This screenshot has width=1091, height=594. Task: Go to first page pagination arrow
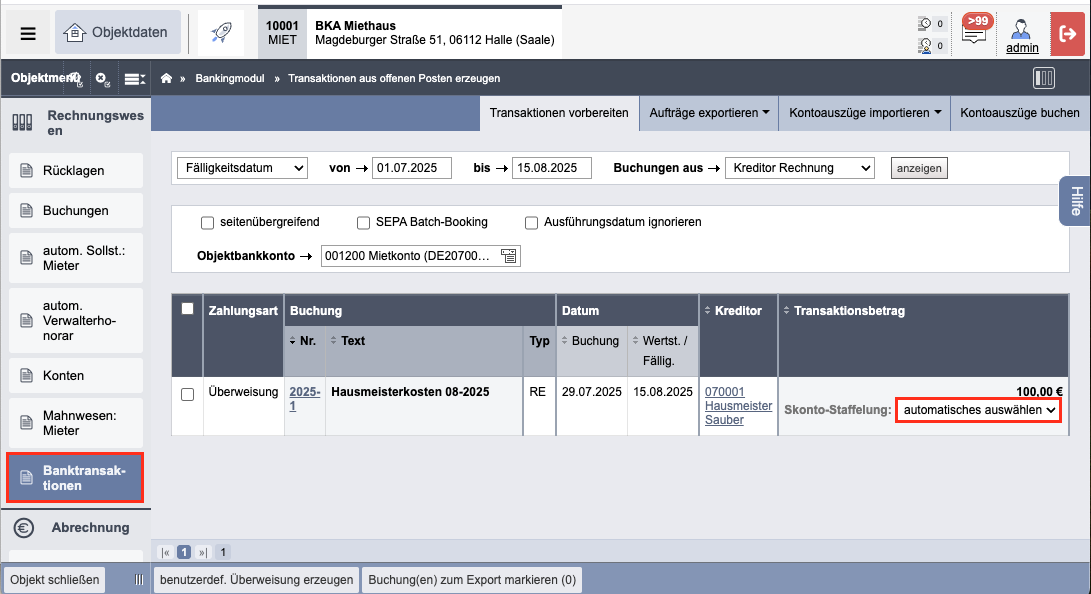click(x=166, y=552)
